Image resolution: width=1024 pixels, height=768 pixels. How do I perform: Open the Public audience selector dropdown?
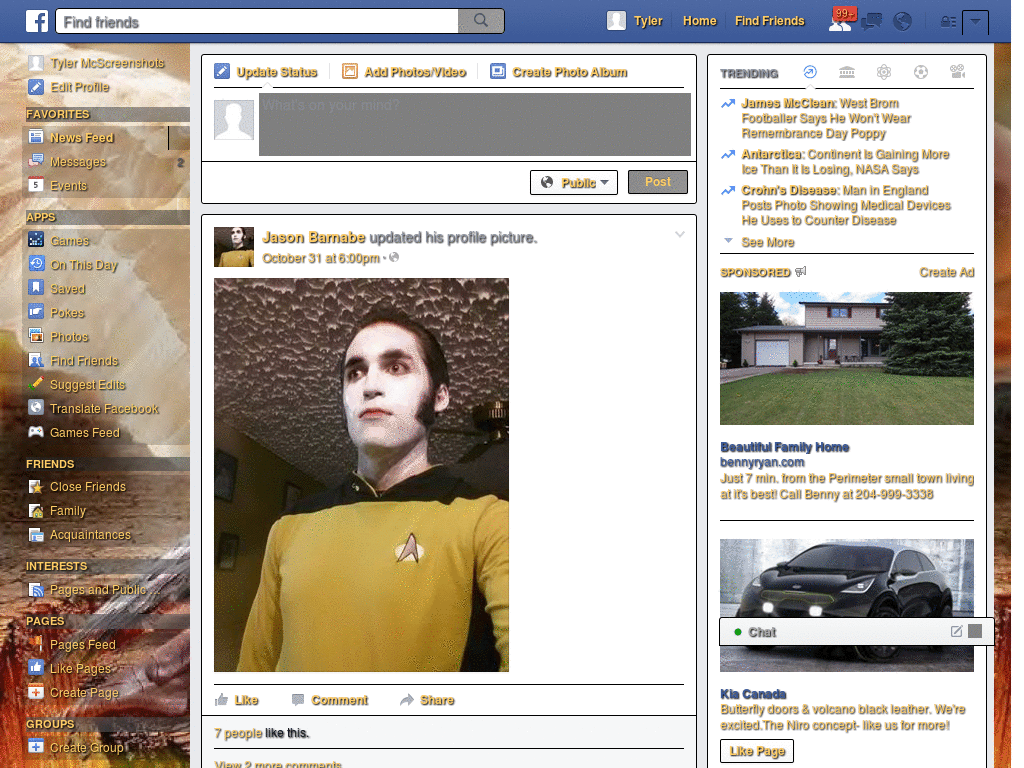click(573, 181)
